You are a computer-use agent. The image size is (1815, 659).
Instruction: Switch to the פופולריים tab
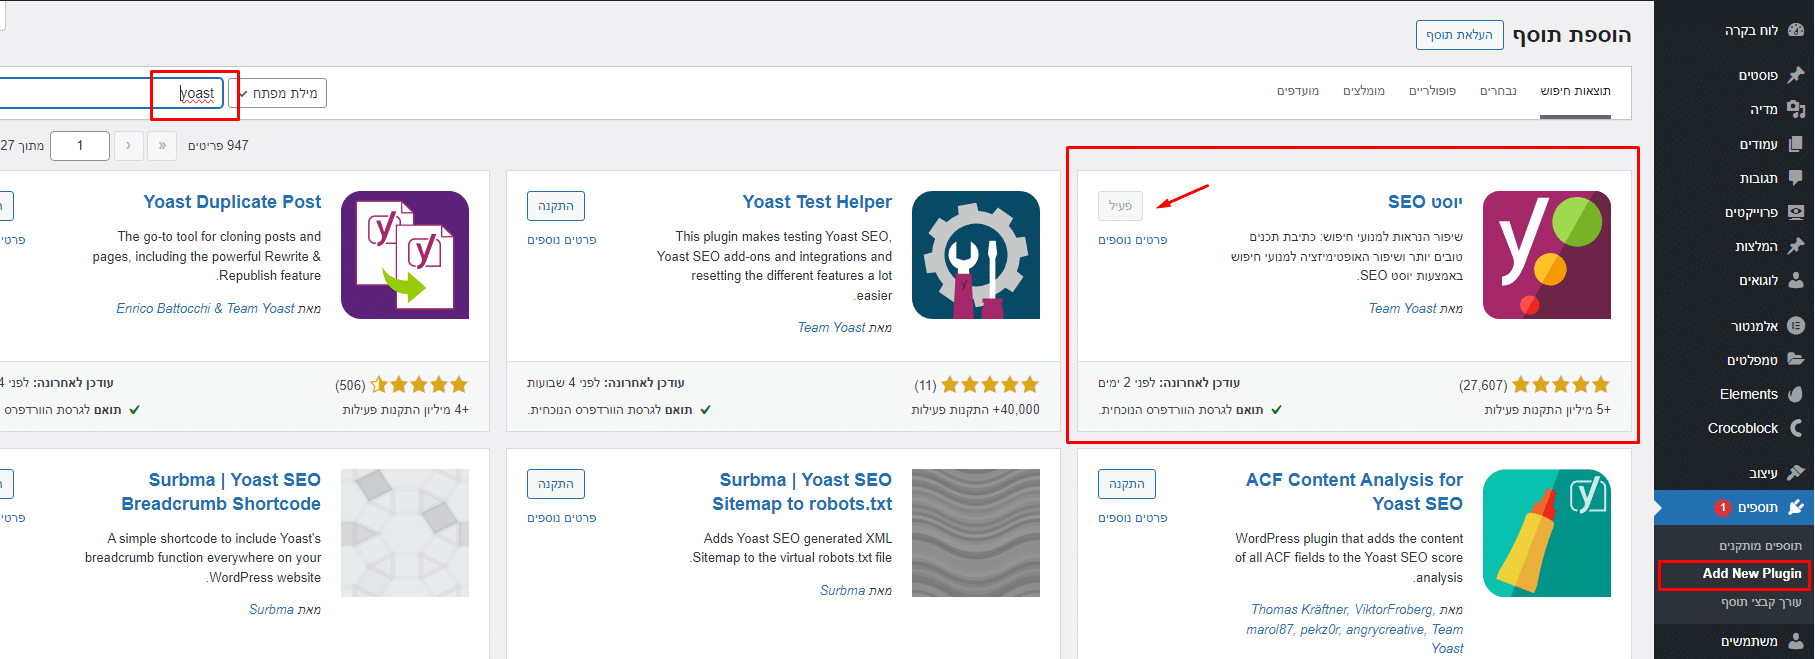(1432, 91)
